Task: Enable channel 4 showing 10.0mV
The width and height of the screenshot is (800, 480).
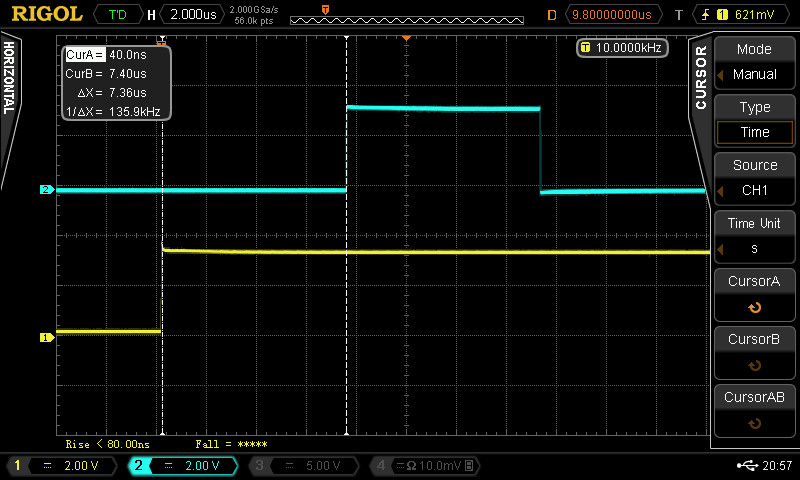Action: pos(425,466)
